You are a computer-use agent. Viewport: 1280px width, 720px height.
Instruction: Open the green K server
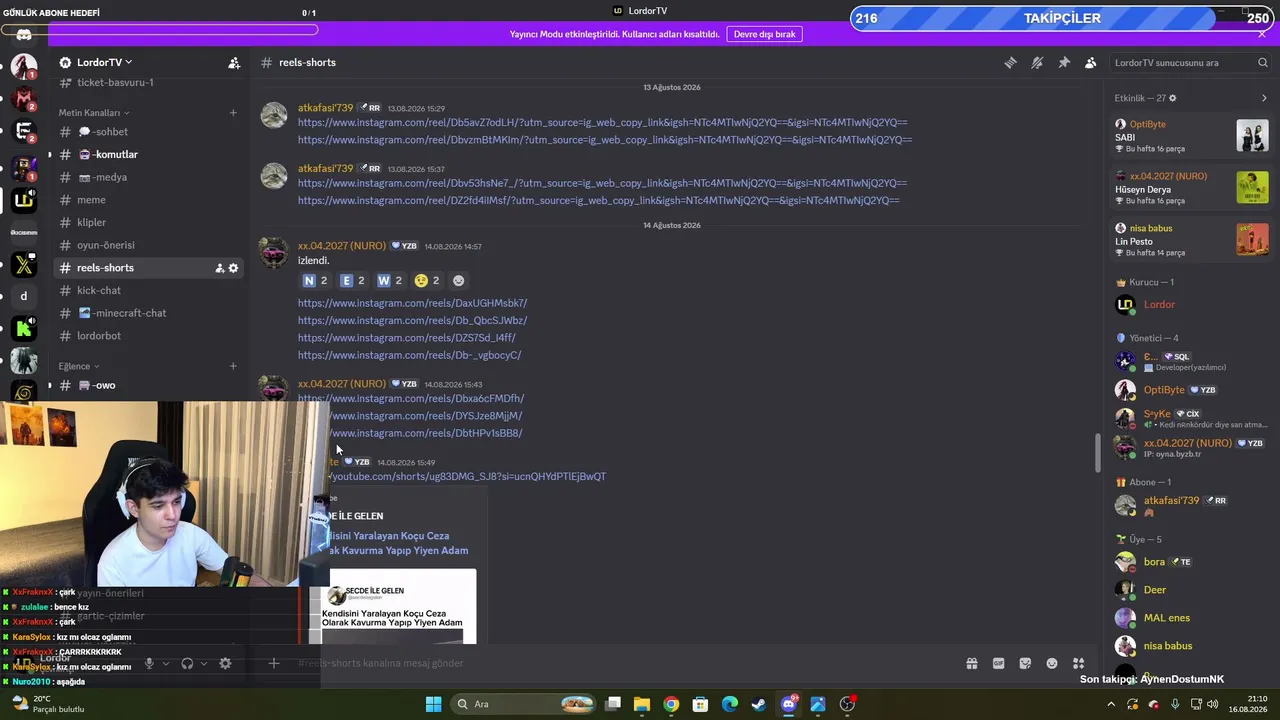point(24,328)
